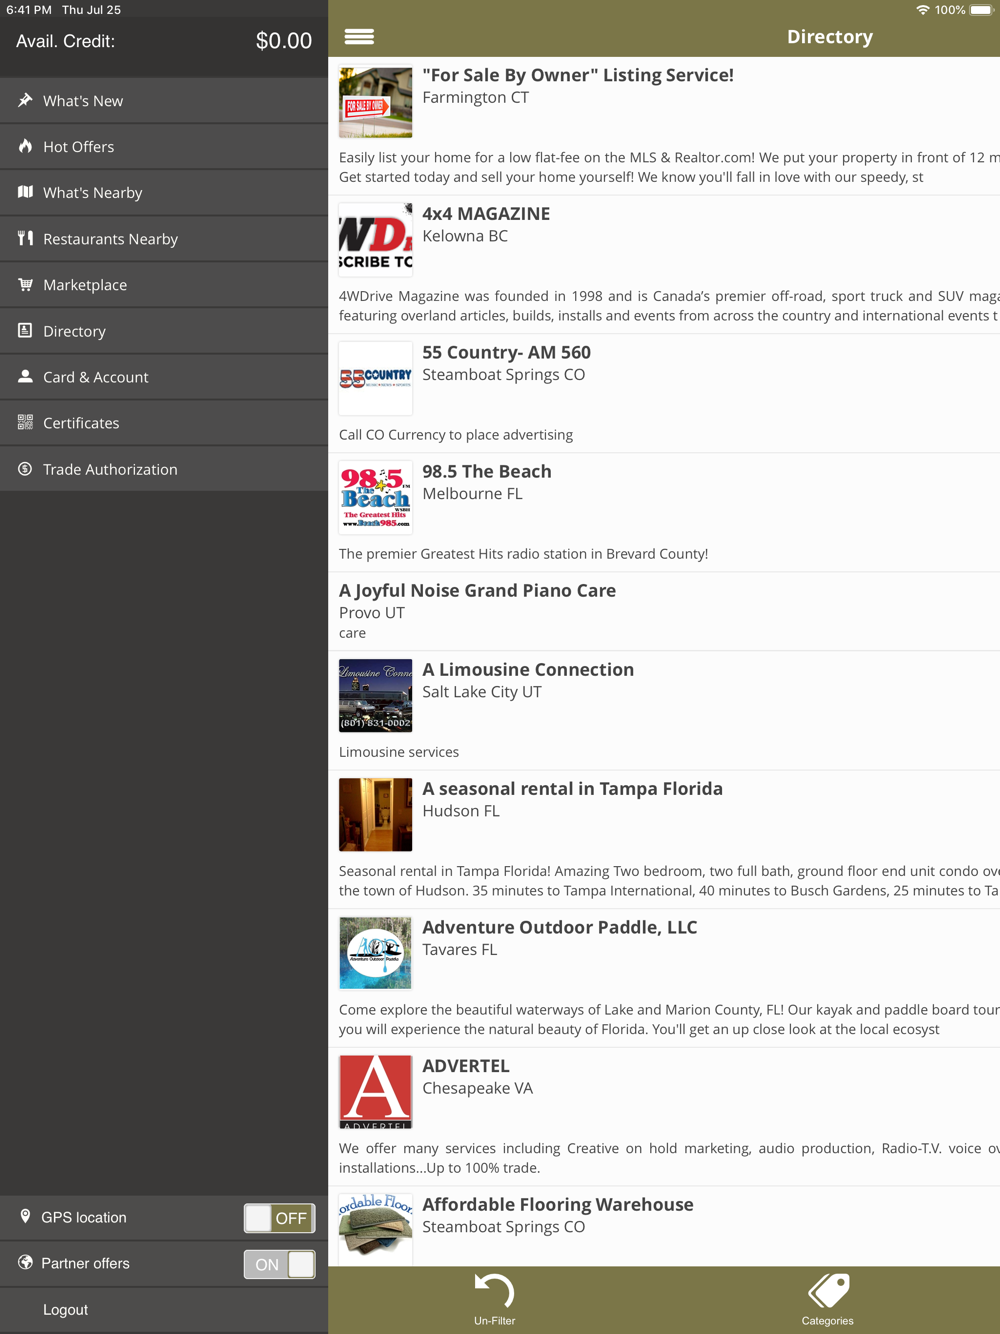Open the Limousine Connection thumbnail

tap(375, 696)
